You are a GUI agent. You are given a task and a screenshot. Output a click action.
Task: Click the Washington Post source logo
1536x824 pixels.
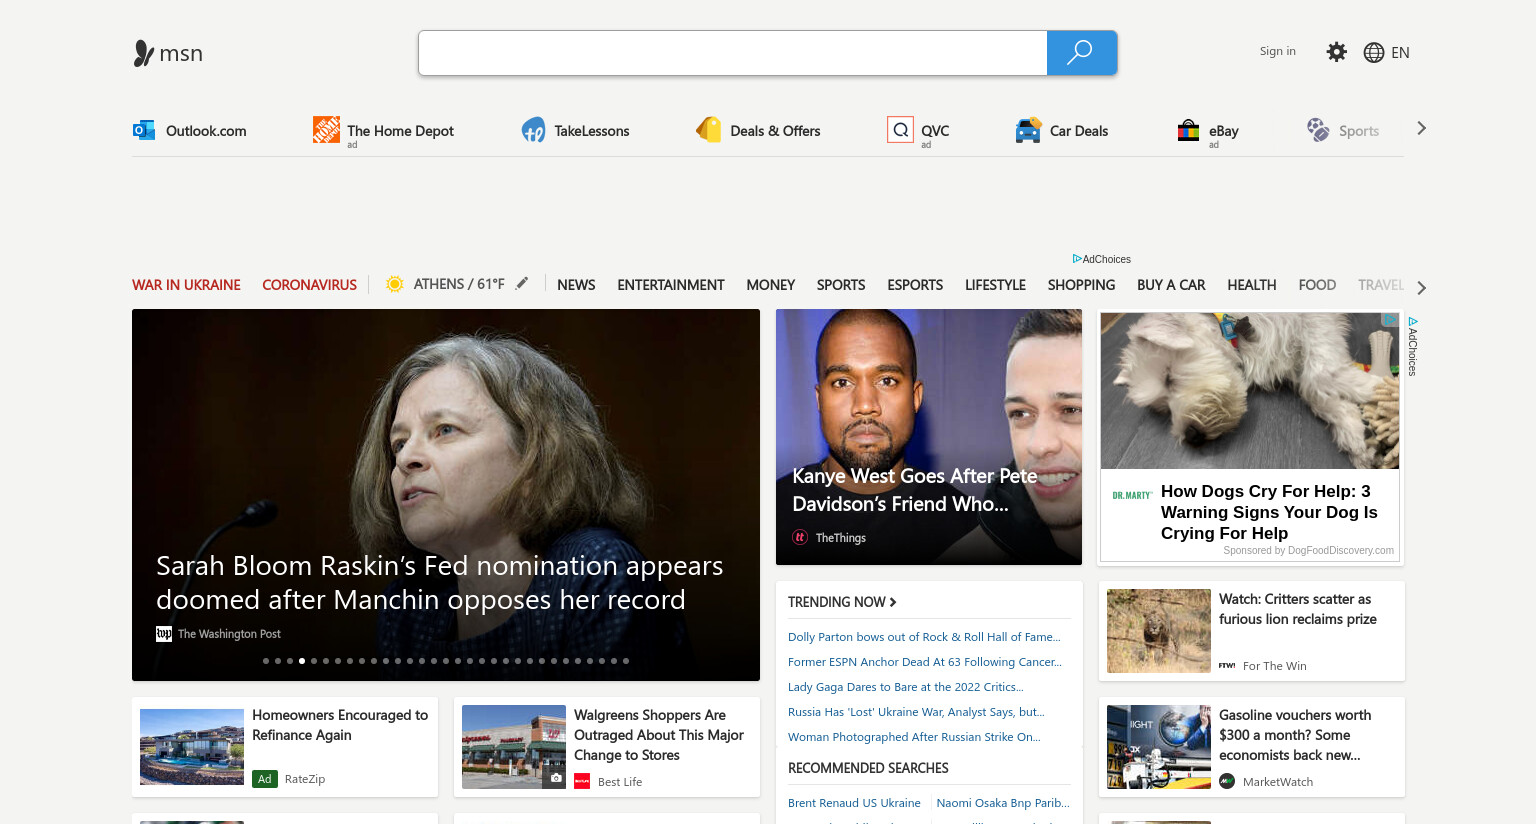(x=164, y=634)
